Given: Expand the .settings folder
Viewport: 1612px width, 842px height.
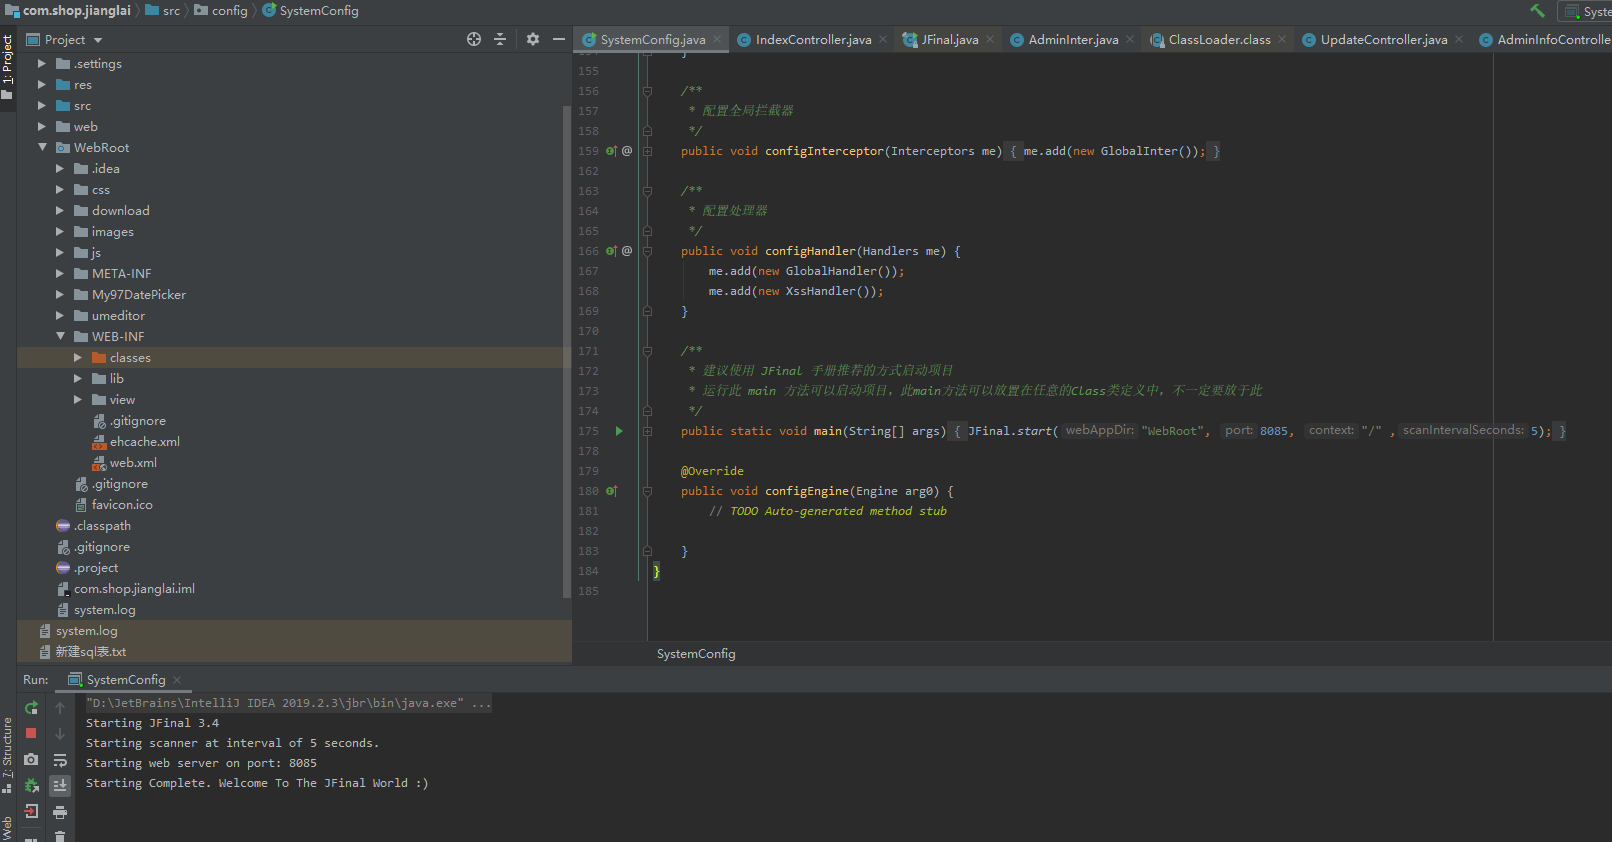Looking at the screenshot, I should pos(42,63).
